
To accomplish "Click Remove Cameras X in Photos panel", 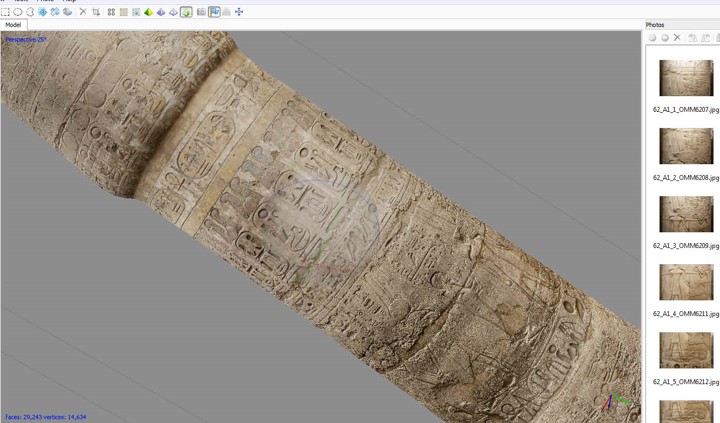I will coord(677,38).
